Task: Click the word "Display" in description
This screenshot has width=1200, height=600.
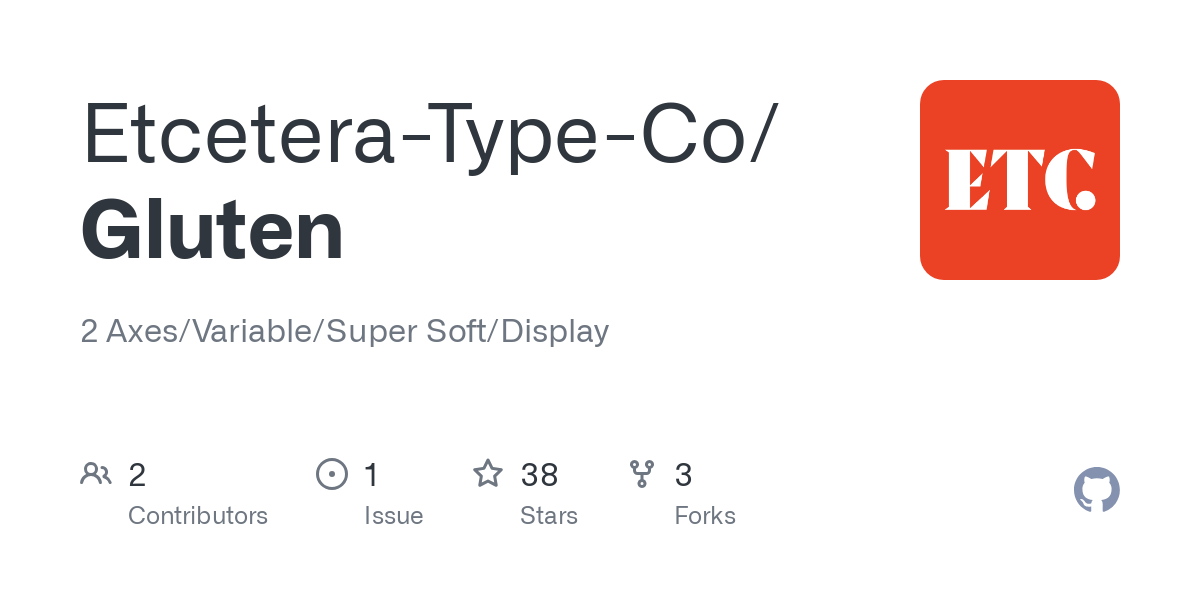Action: [555, 331]
